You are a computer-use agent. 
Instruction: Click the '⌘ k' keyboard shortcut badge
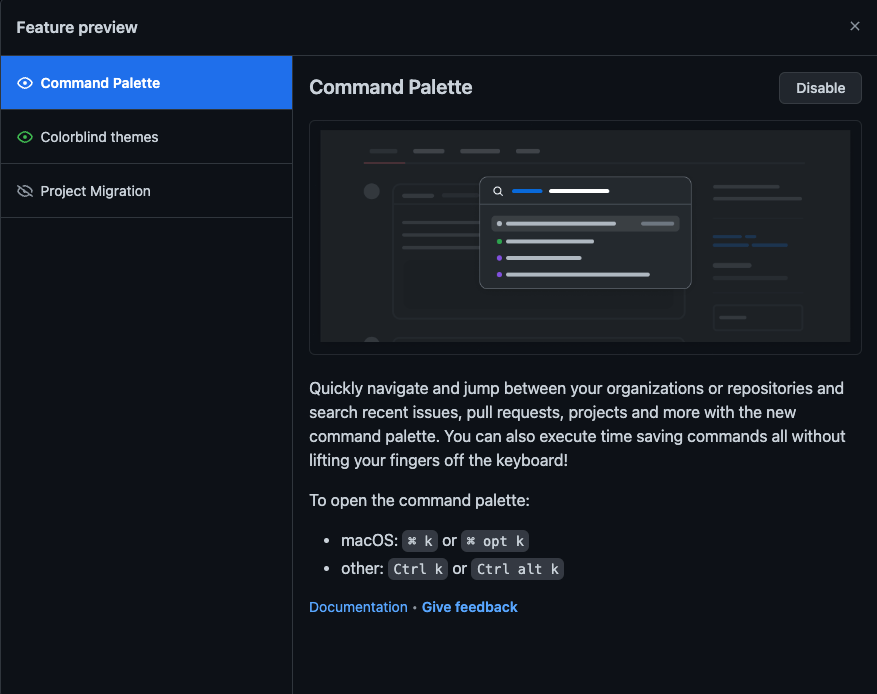point(419,541)
